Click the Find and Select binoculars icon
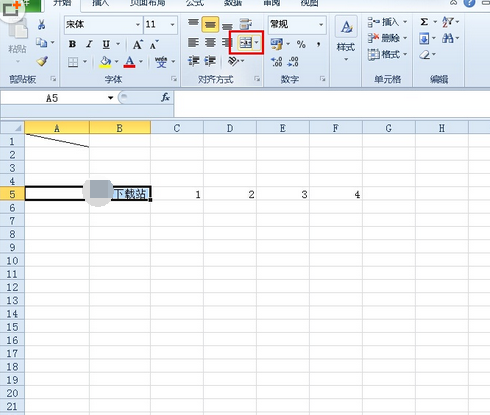Screen dimensions: 490x415 [x=448, y=38]
